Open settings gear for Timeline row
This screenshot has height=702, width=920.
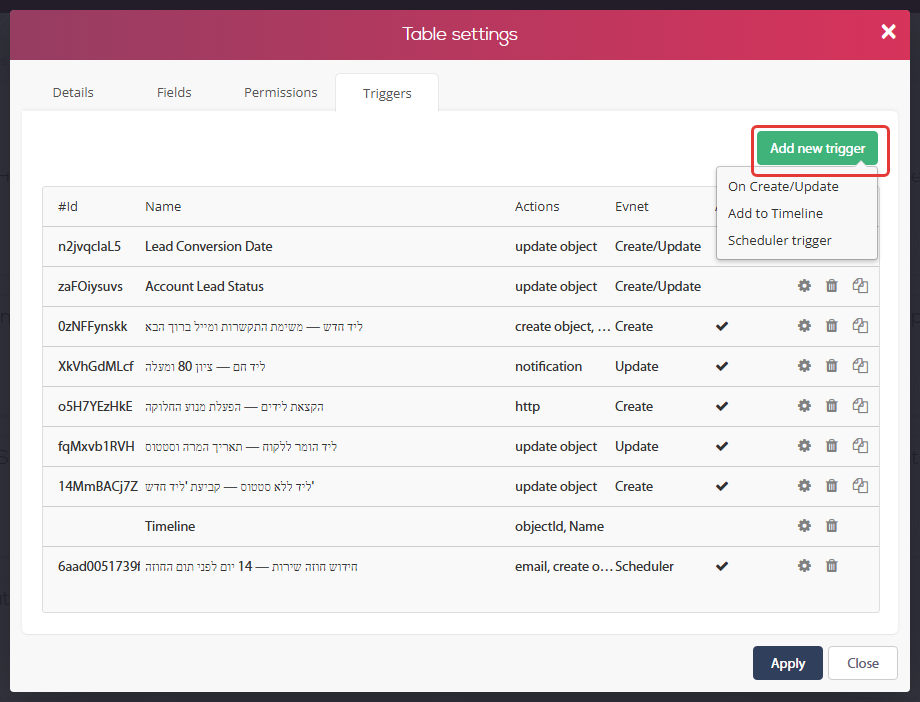click(804, 525)
